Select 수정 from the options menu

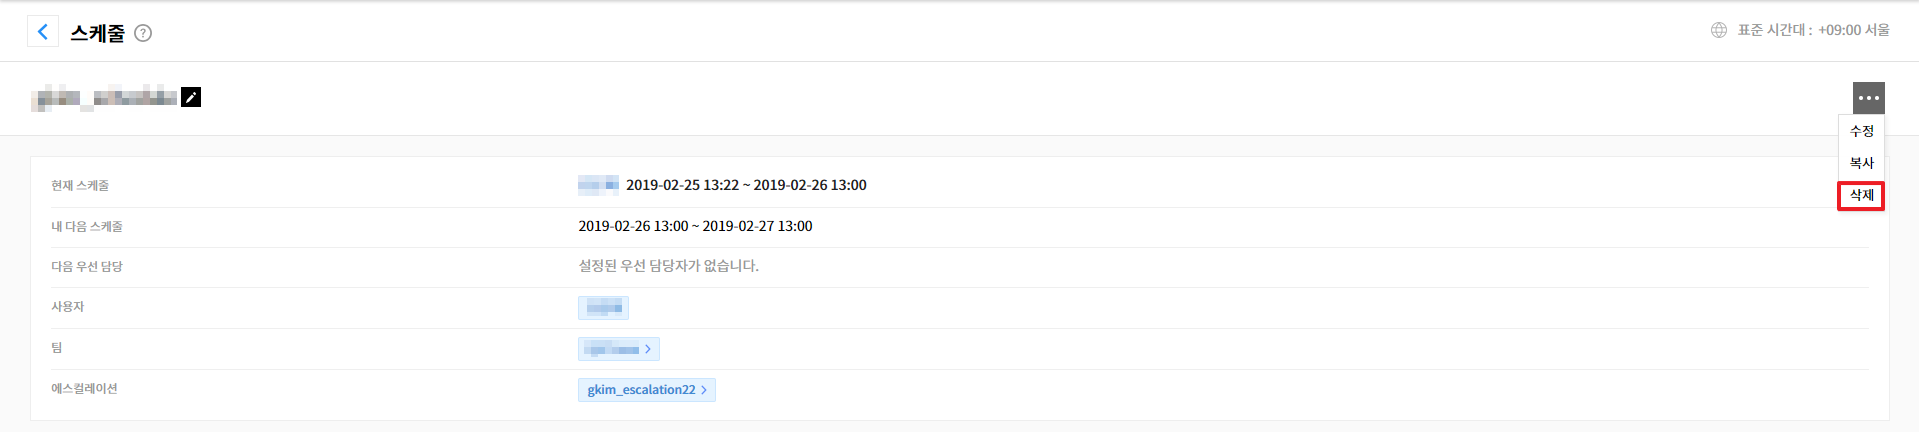click(x=1861, y=131)
